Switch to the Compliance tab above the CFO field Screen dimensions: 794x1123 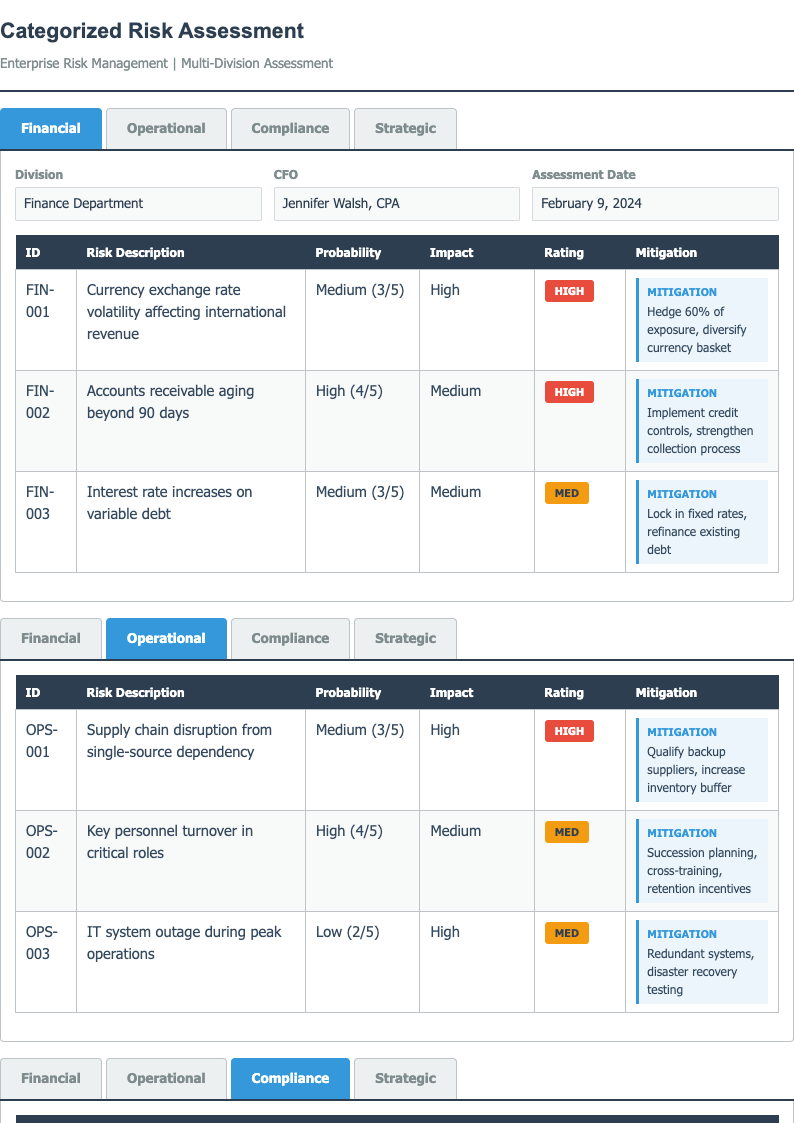(290, 129)
